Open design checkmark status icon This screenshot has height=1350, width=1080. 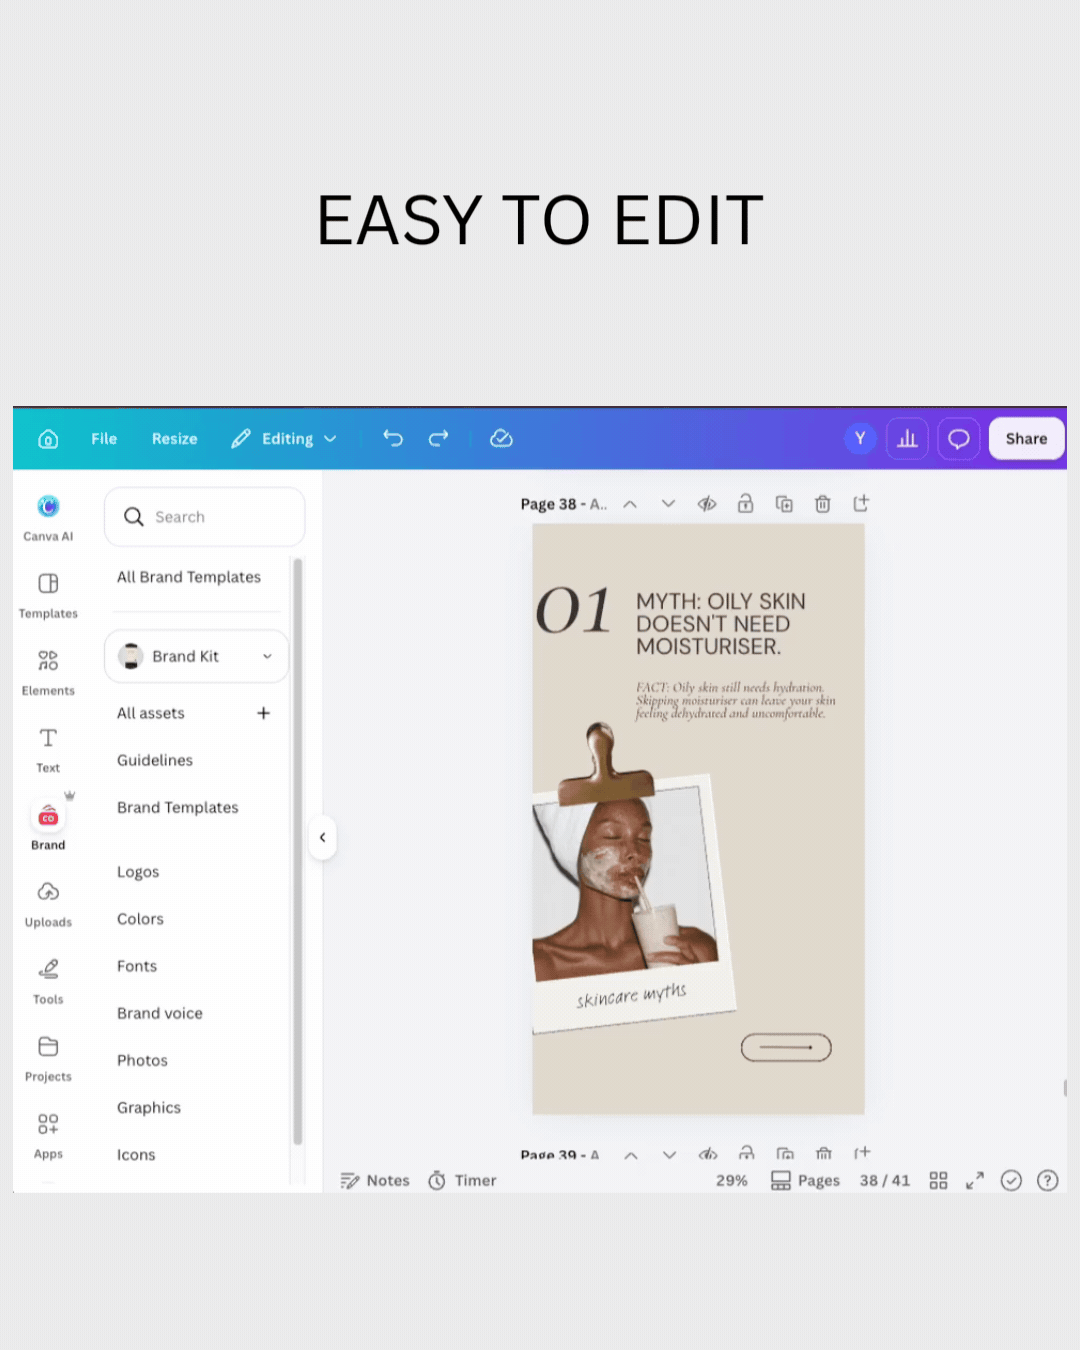[1011, 1181]
